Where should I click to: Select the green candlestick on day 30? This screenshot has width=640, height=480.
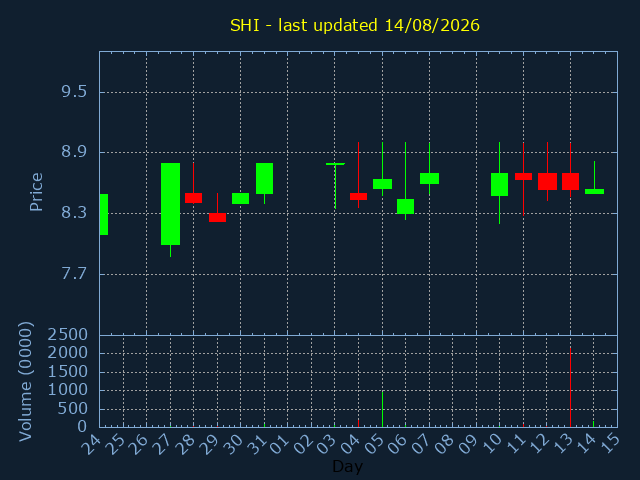[240, 198]
